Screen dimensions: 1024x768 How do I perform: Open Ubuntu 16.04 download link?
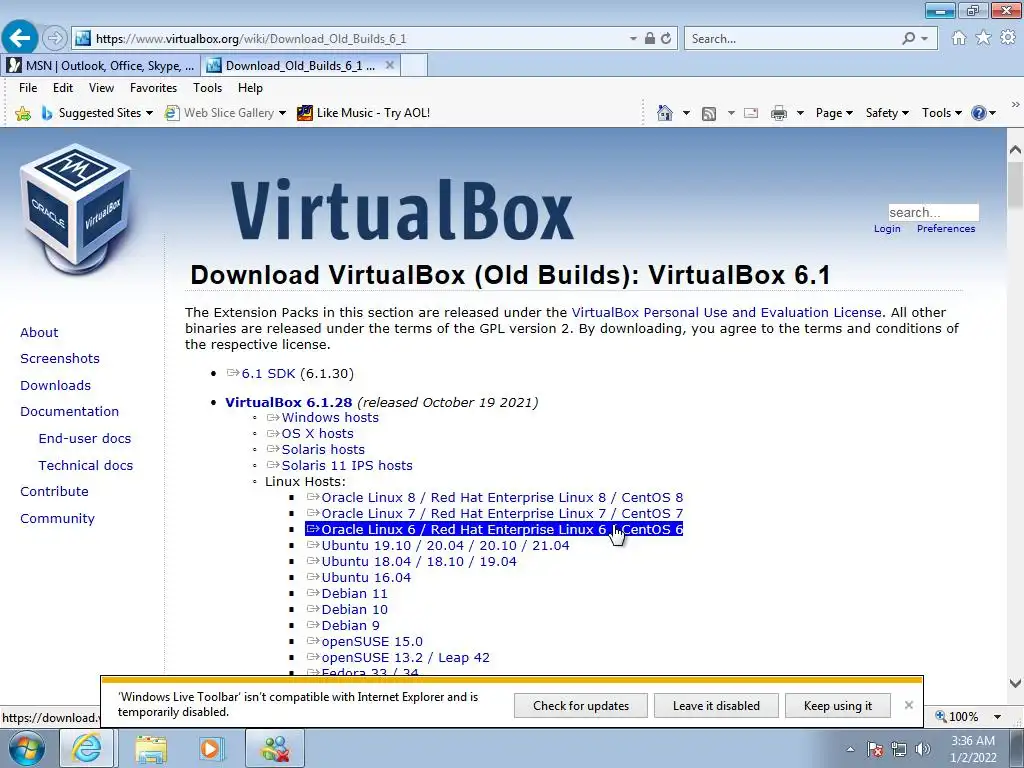click(366, 577)
